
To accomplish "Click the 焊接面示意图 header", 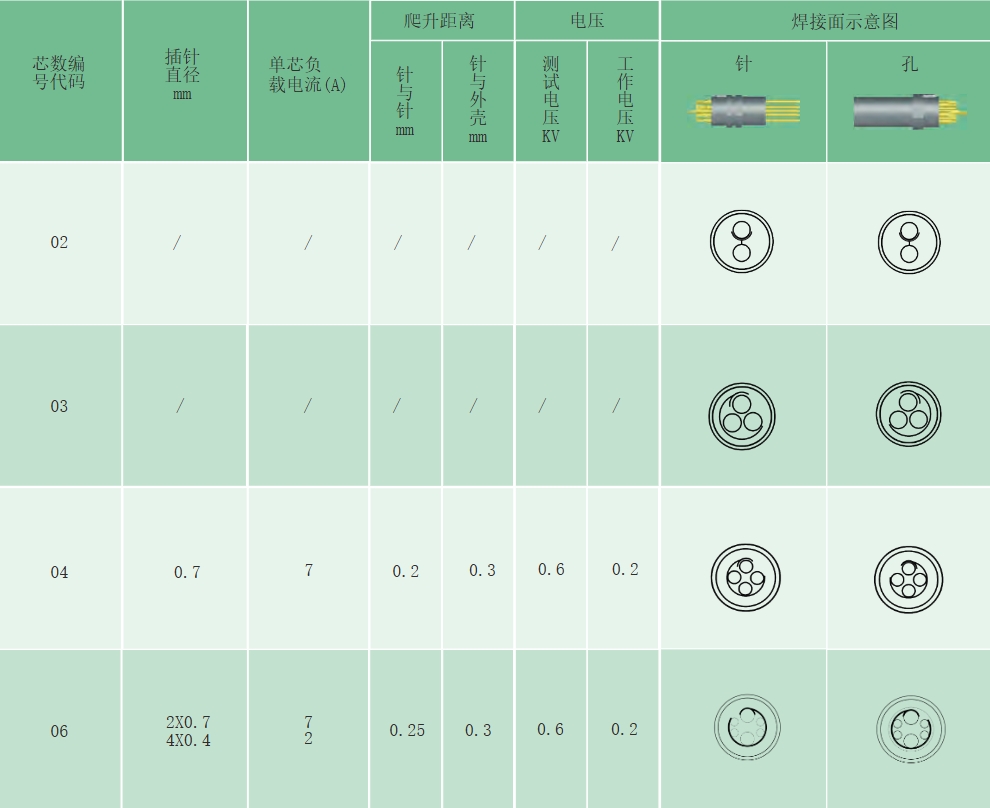I will (825, 20).
